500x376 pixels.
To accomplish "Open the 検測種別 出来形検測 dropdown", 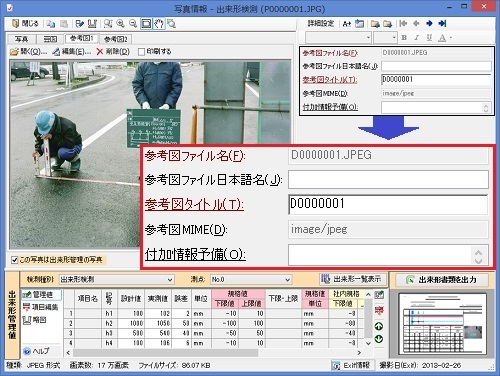I will pos(117,279).
